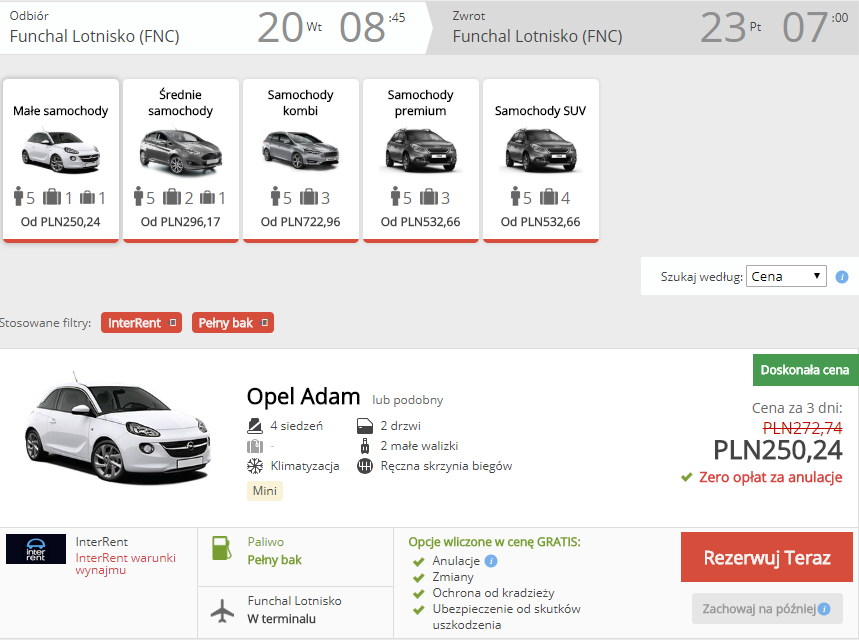This screenshot has width=859, height=640.
Task: Click the large luggage icon with dash
Action: [x=255, y=446]
